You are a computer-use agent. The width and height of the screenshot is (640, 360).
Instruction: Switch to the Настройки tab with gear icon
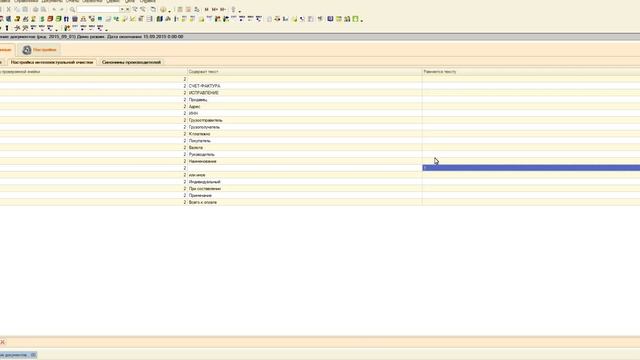tap(40, 50)
